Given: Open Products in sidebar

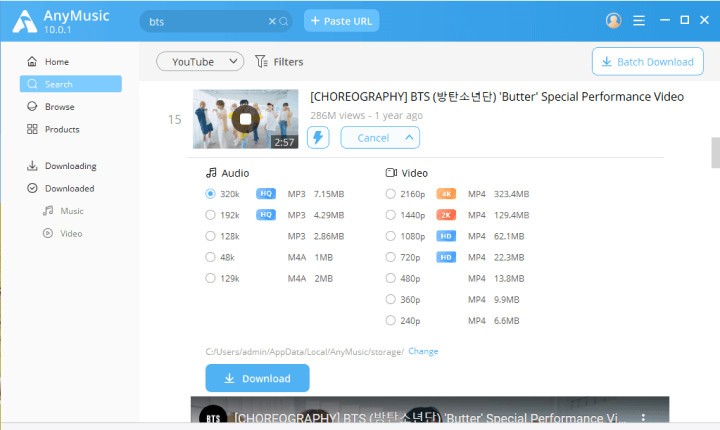Looking at the screenshot, I should 71,129.
